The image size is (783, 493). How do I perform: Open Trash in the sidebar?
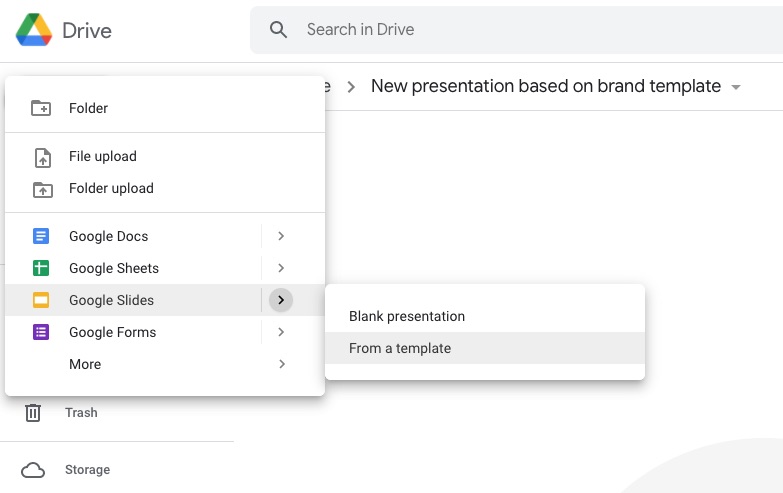point(81,413)
